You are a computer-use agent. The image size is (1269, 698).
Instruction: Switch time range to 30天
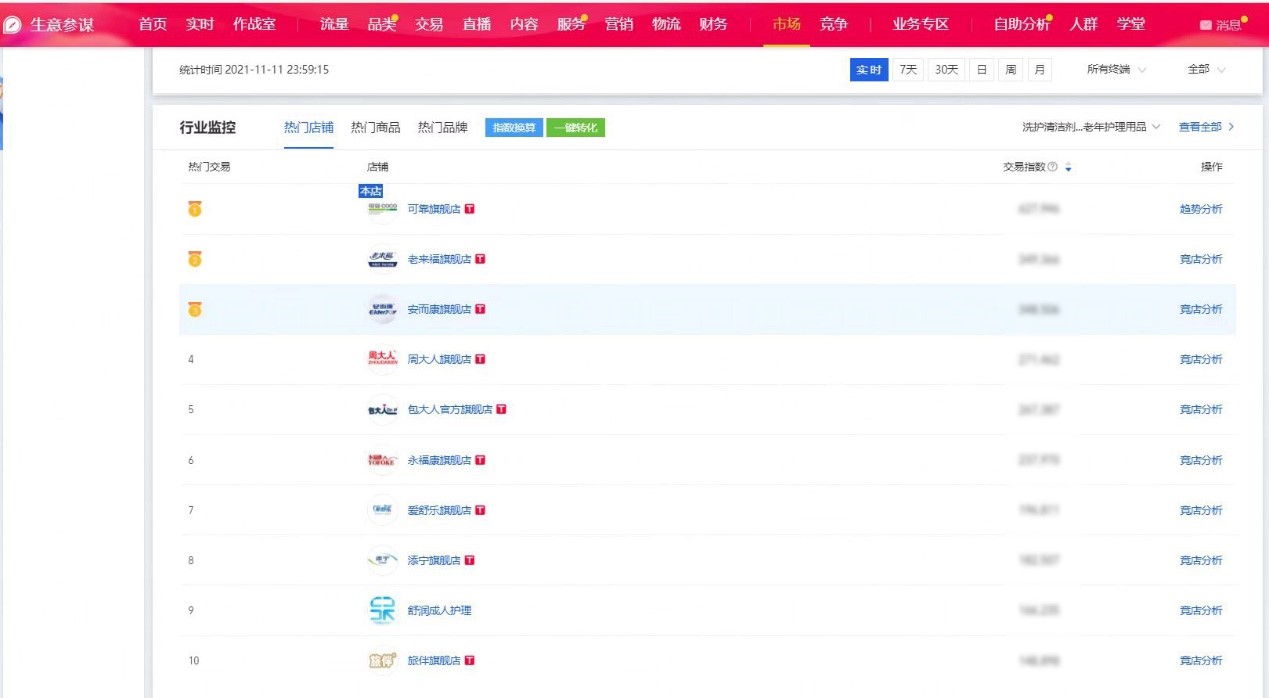pos(945,70)
